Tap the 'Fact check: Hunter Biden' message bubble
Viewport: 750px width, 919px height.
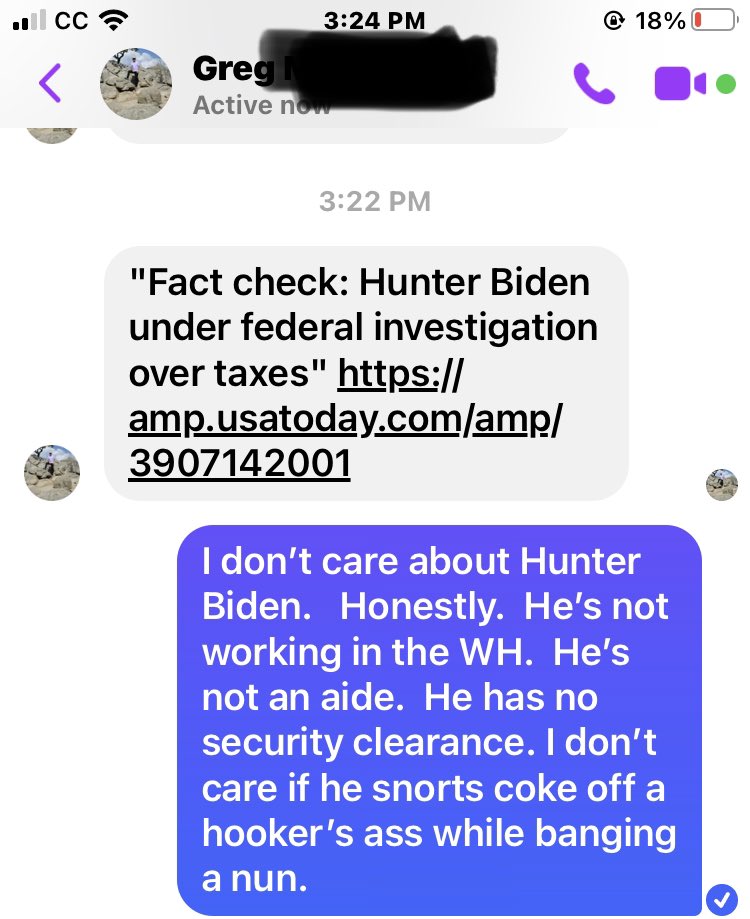click(x=366, y=373)
